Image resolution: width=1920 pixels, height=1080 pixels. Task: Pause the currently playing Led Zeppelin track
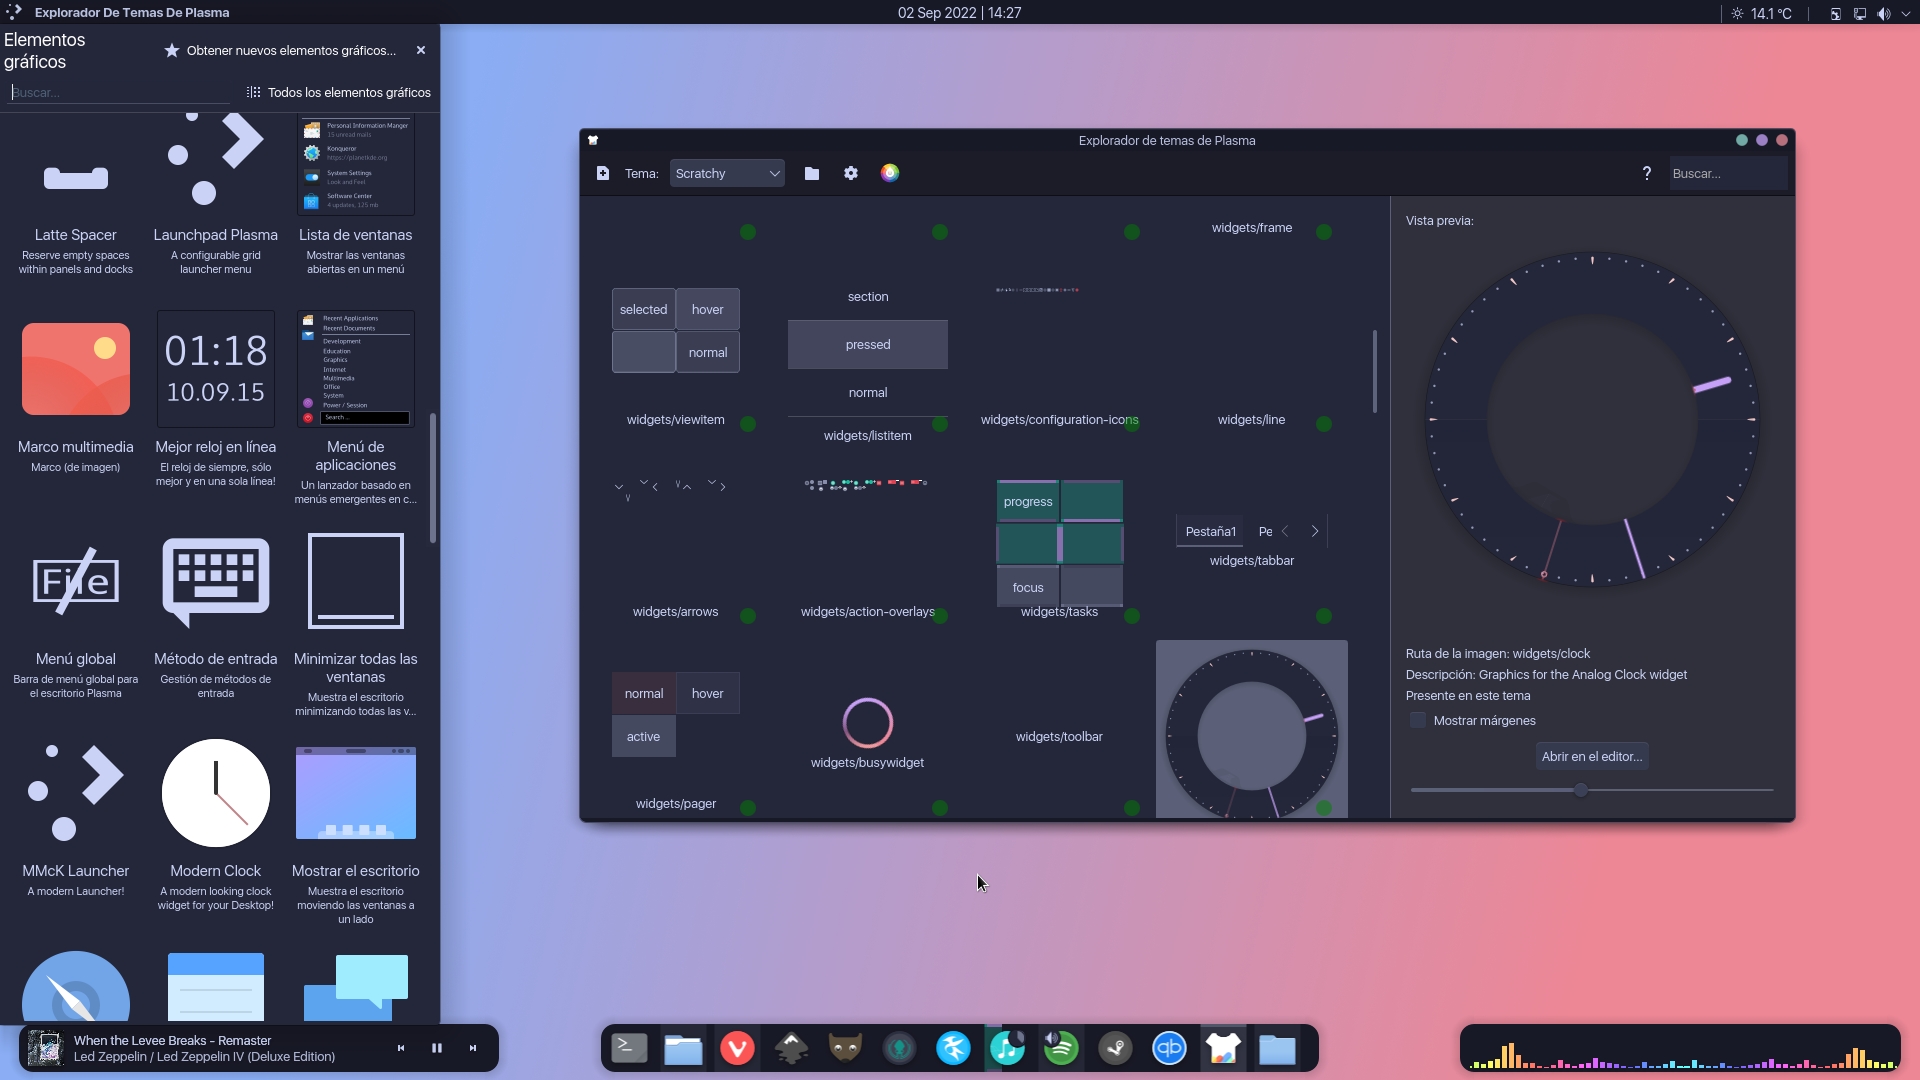point(436,1047)
